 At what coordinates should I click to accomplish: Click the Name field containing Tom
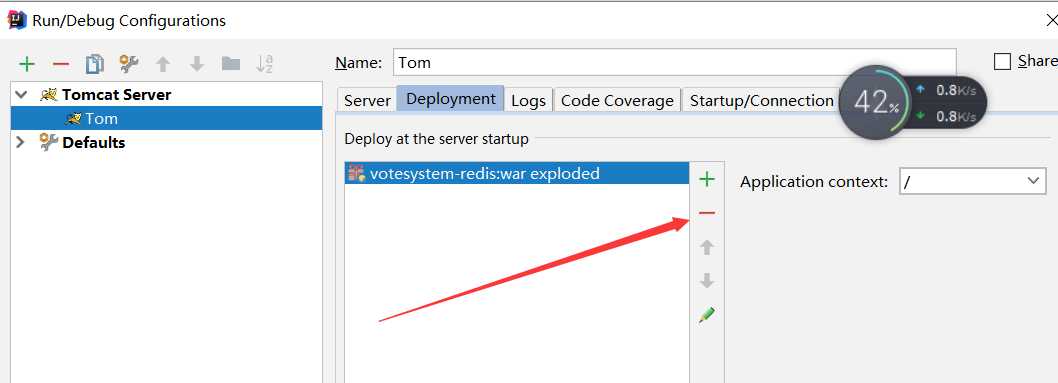tap(674, 63)
